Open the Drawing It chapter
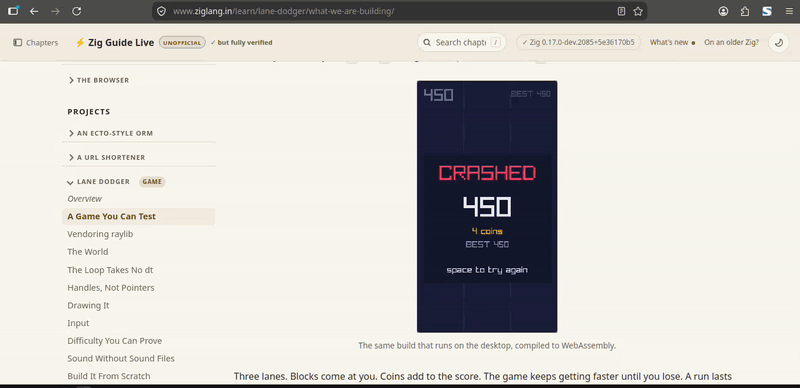Image resolution: width=800 pixels, height=388 pixels. pos(88,305)
